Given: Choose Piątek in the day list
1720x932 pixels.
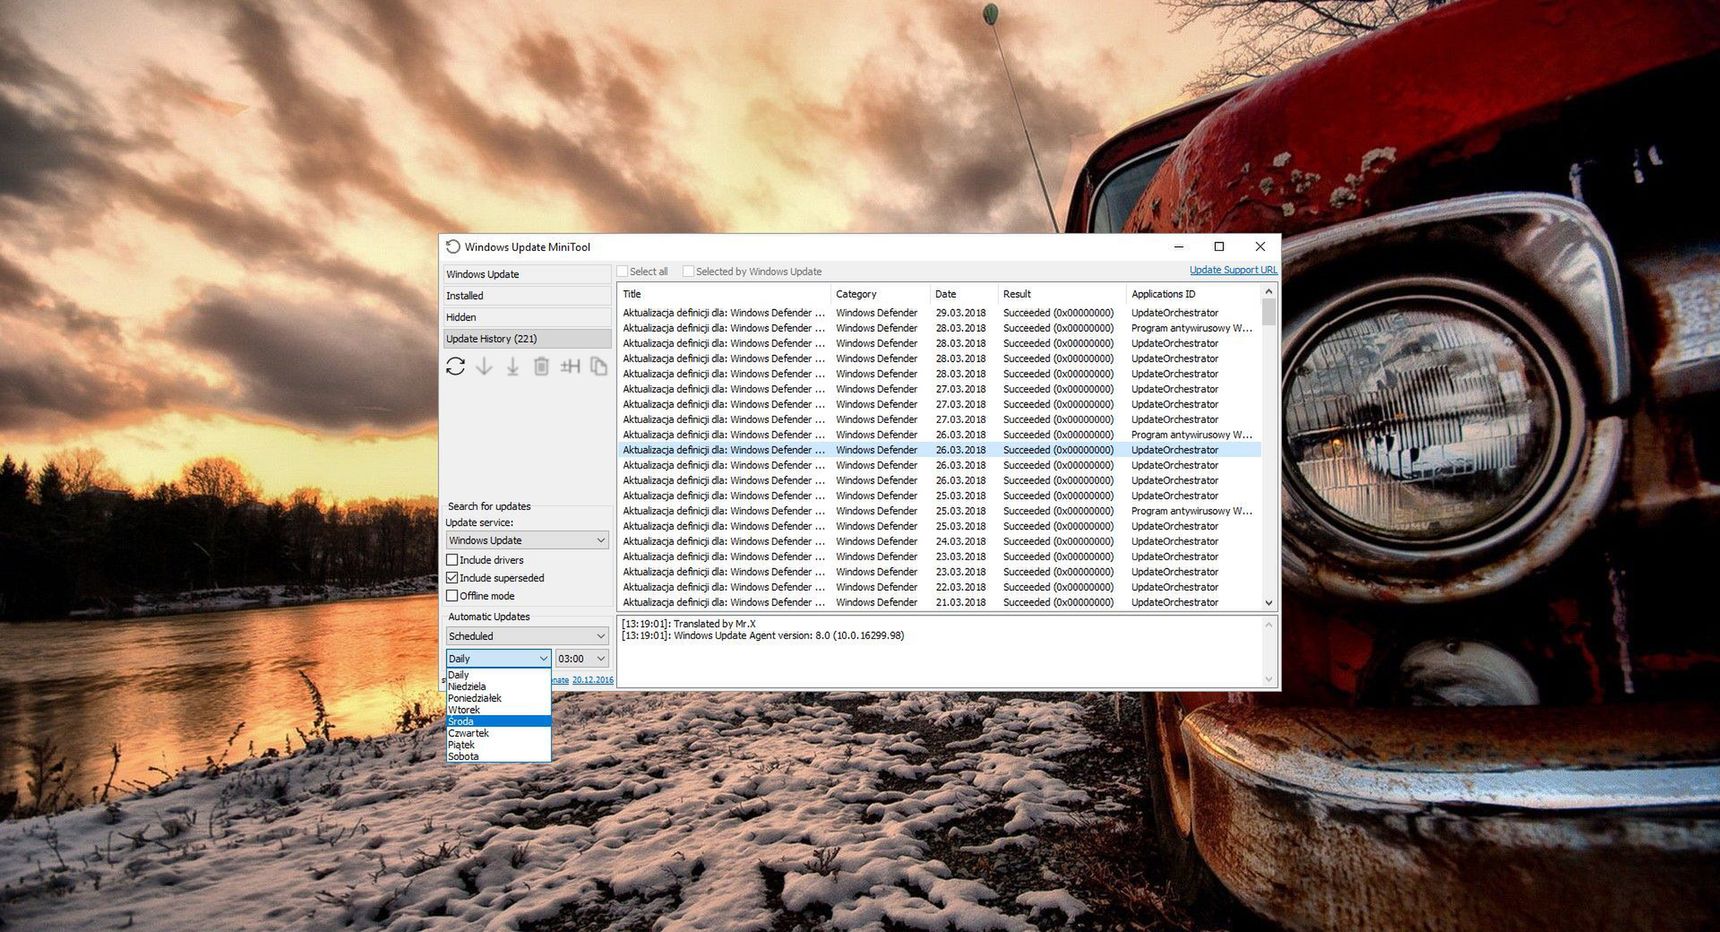Looking at the screenshot, I should pos(498,745).
